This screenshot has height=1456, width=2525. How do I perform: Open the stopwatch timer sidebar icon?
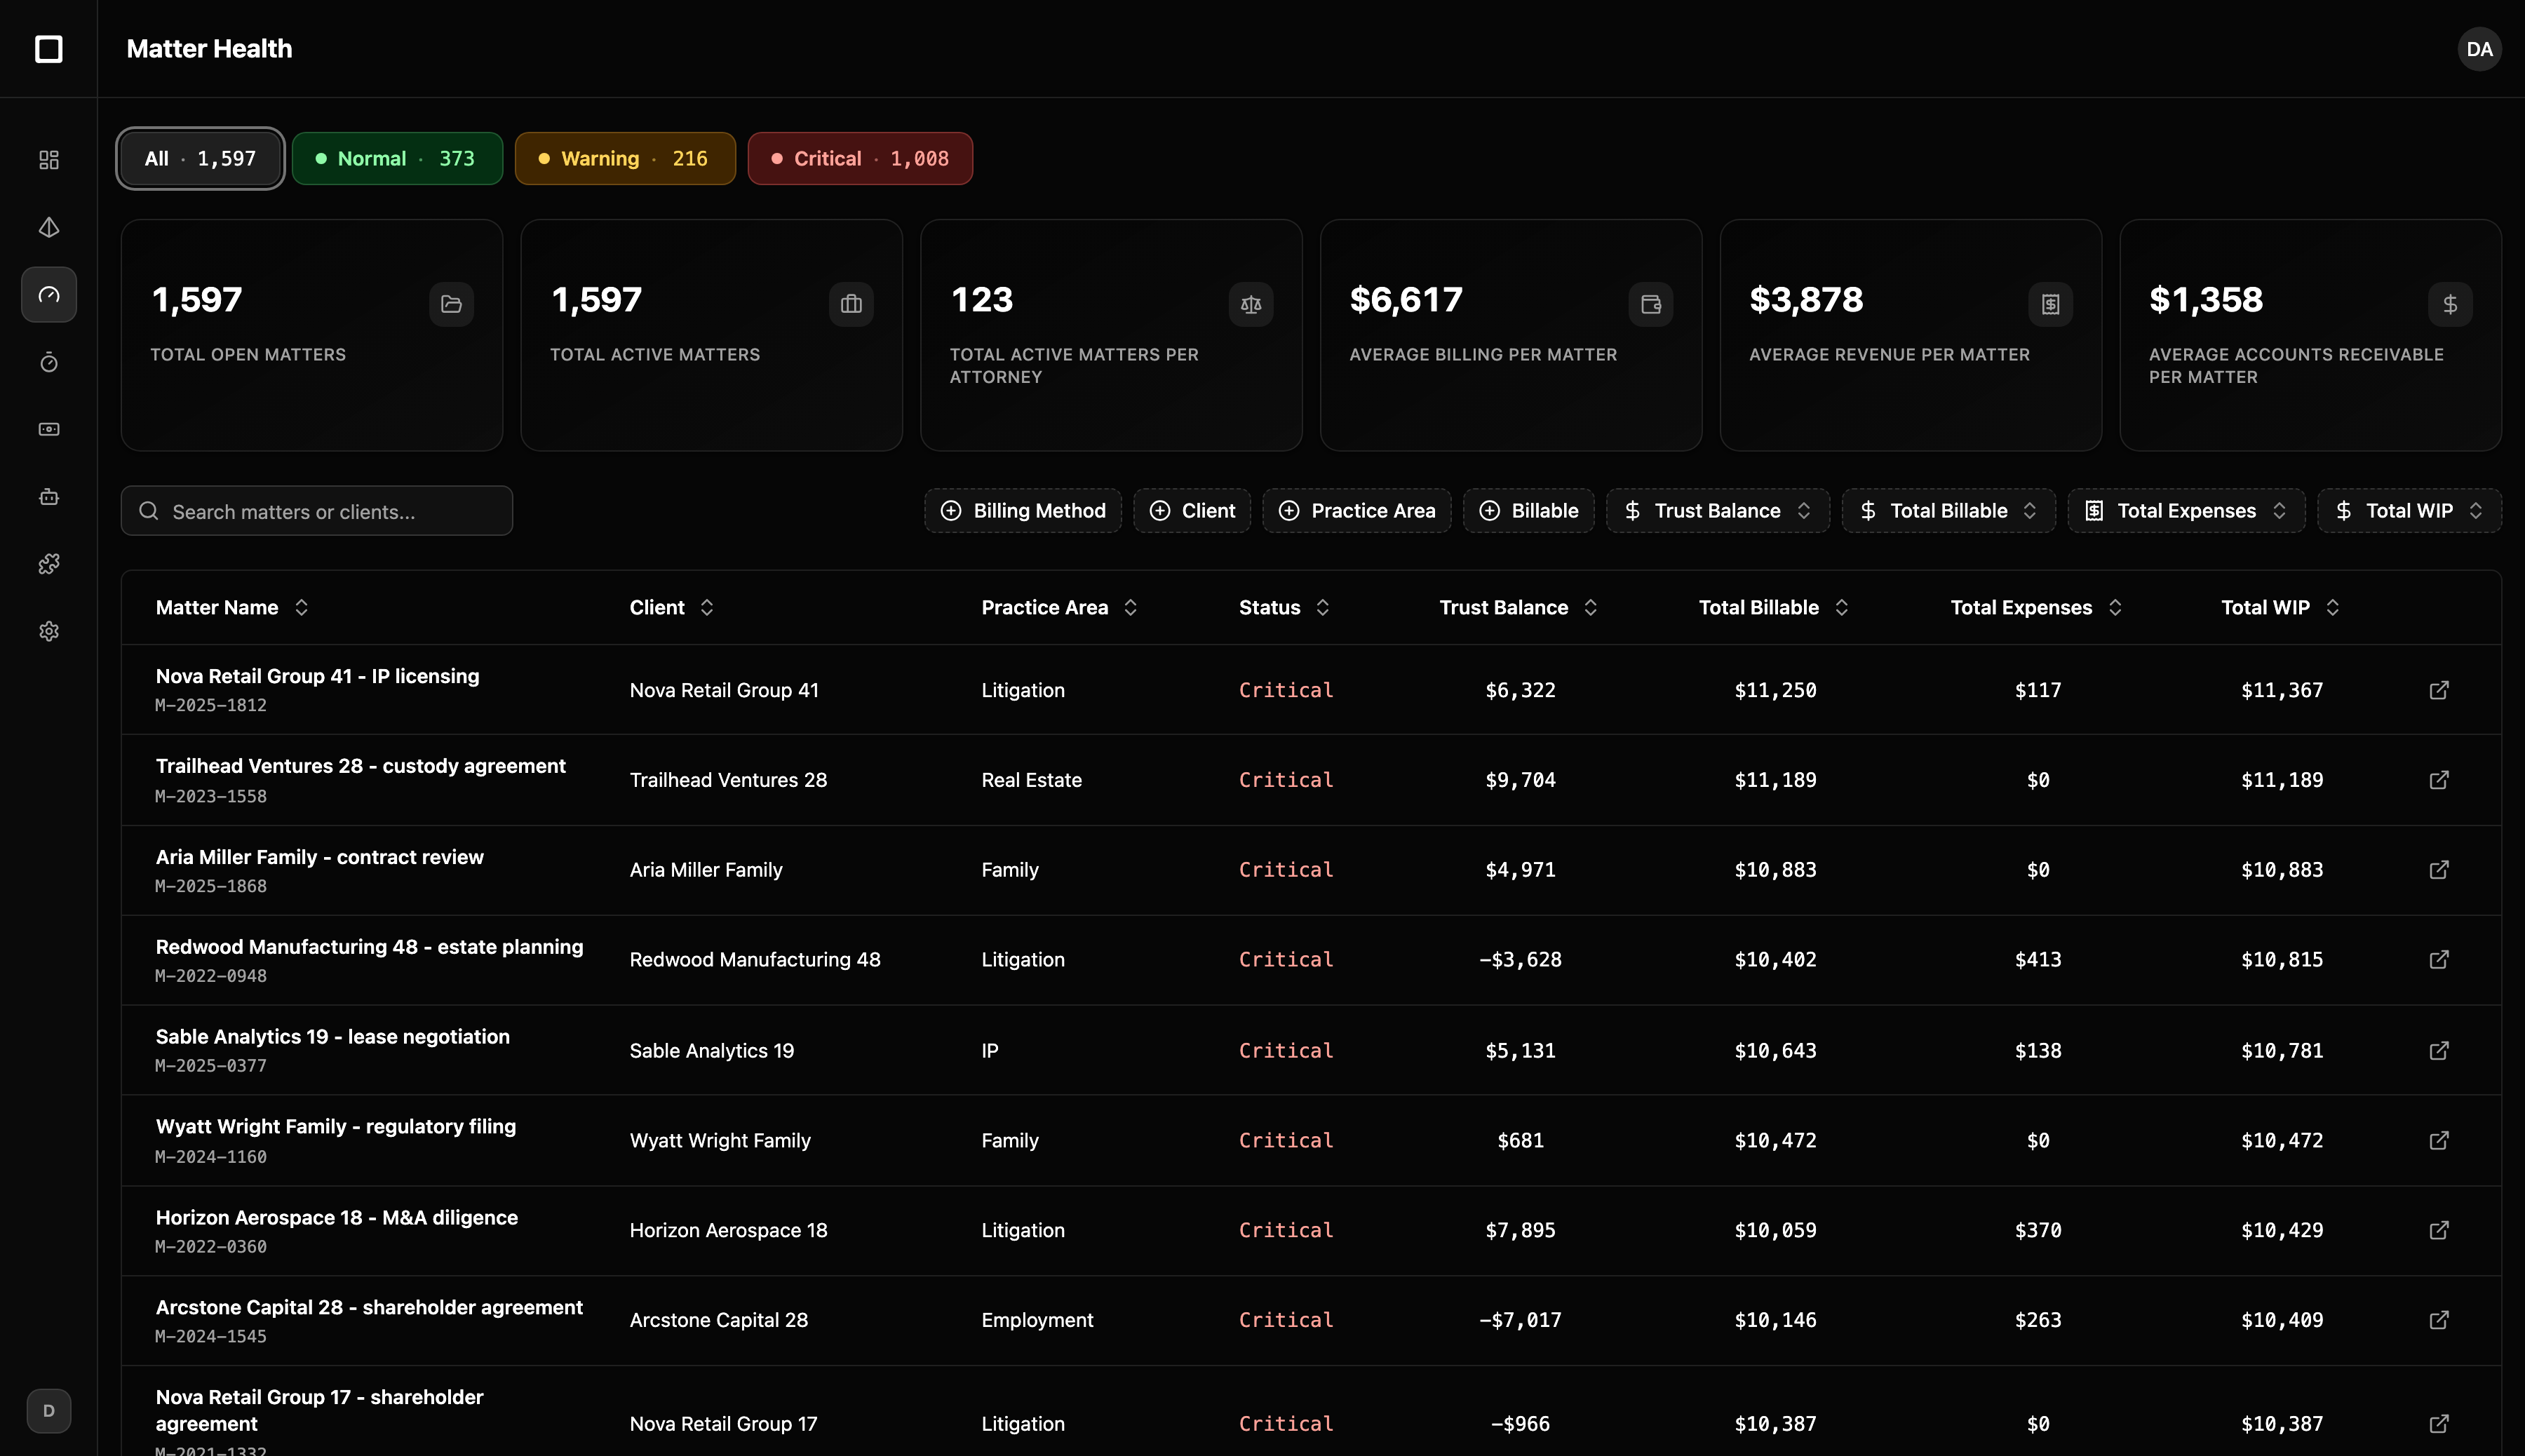(x=49, y=362)
